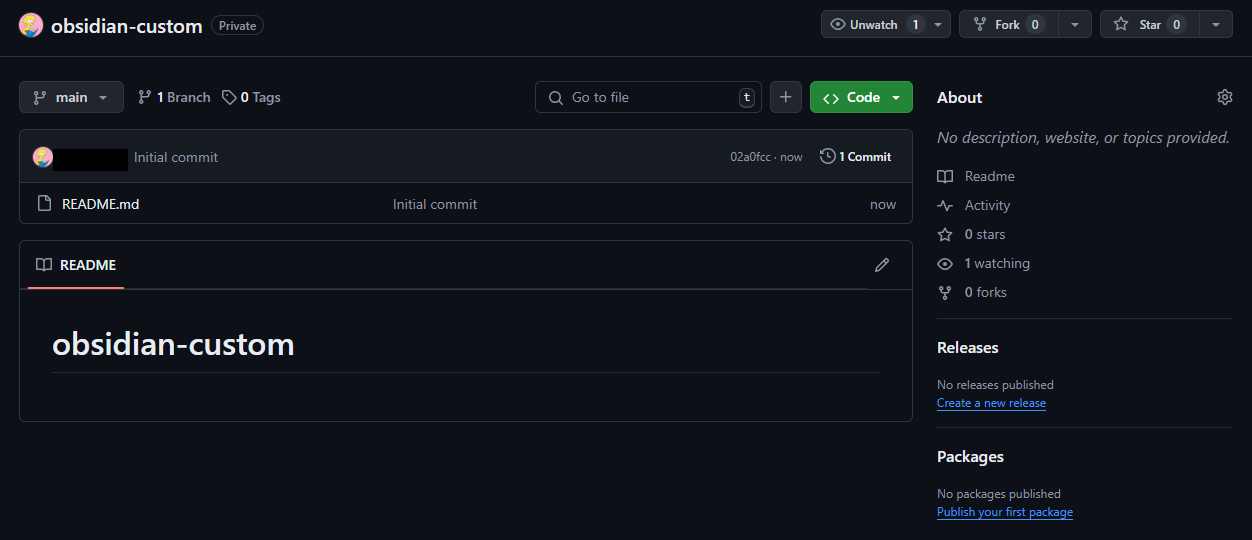Open the About settings gear icon

1225,97
